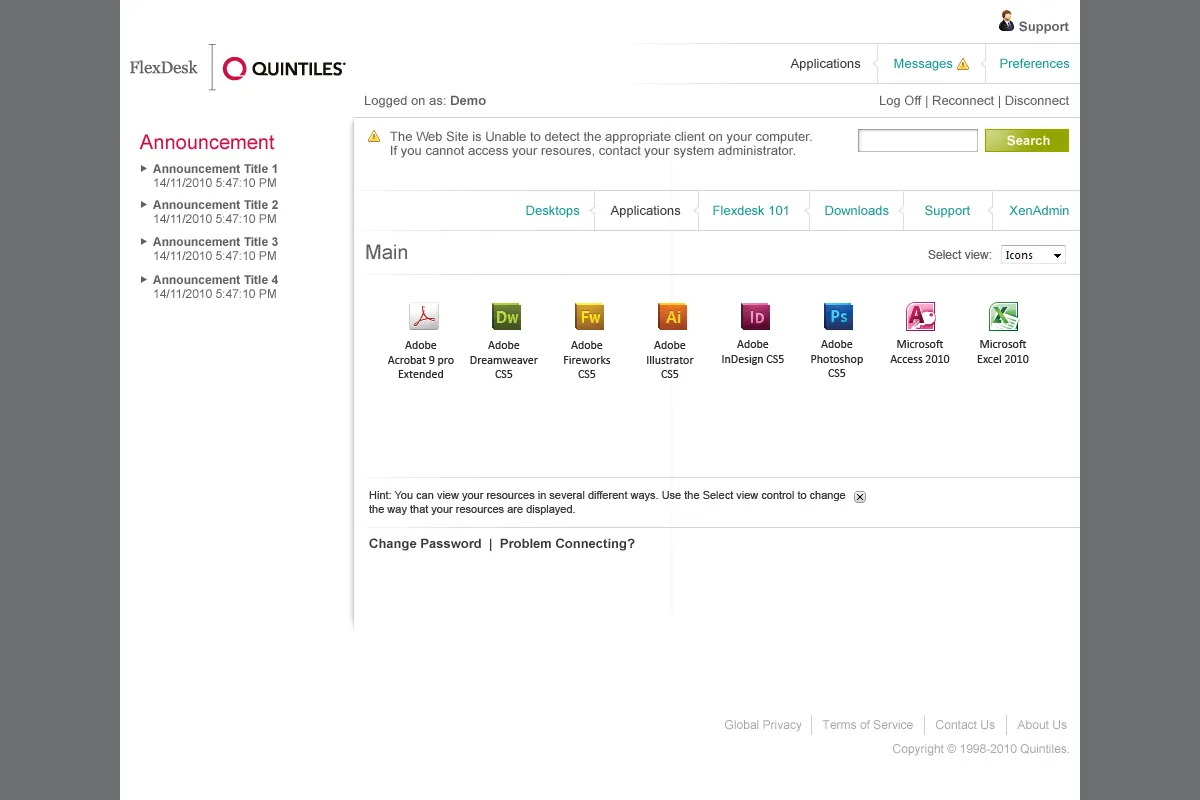This screenshot has width=1200, height=800.
Task: Click the Select view: label
Action: pos(960,255)
